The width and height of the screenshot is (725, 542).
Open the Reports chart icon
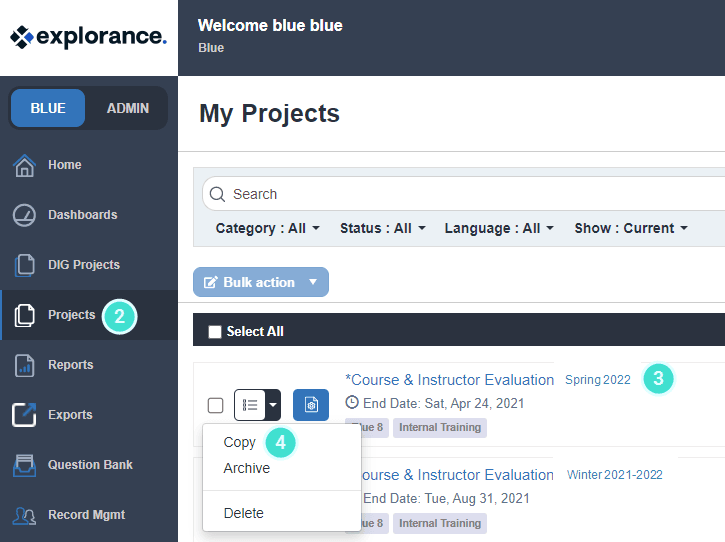coord(24,365)
